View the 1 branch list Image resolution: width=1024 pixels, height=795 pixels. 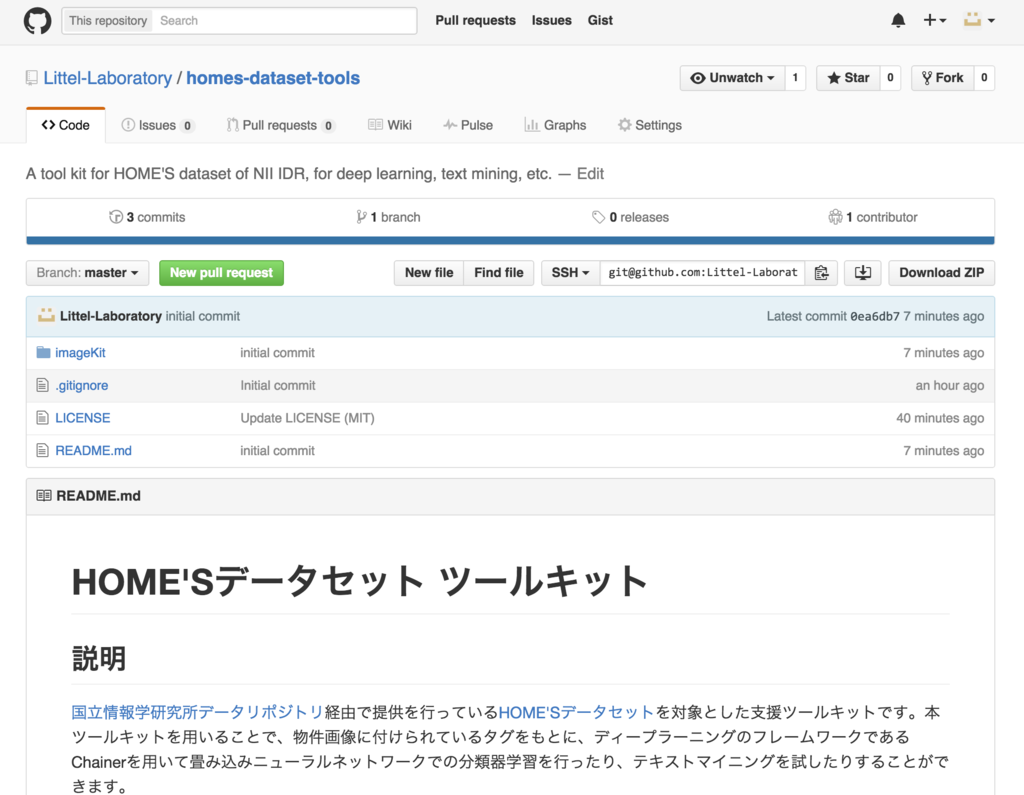point(389,217)
